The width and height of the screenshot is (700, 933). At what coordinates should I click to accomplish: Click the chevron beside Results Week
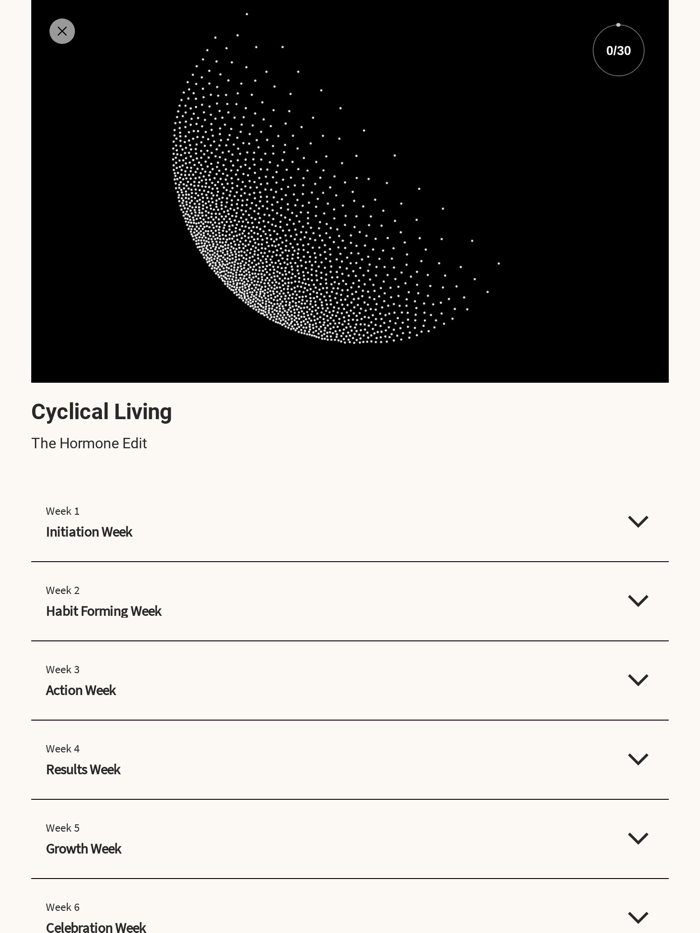pyautogui.click(x=638, y=759)
